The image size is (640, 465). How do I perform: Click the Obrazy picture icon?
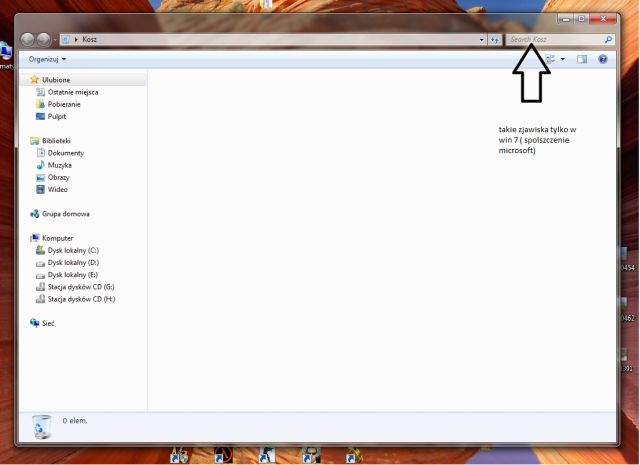point(40,178)
